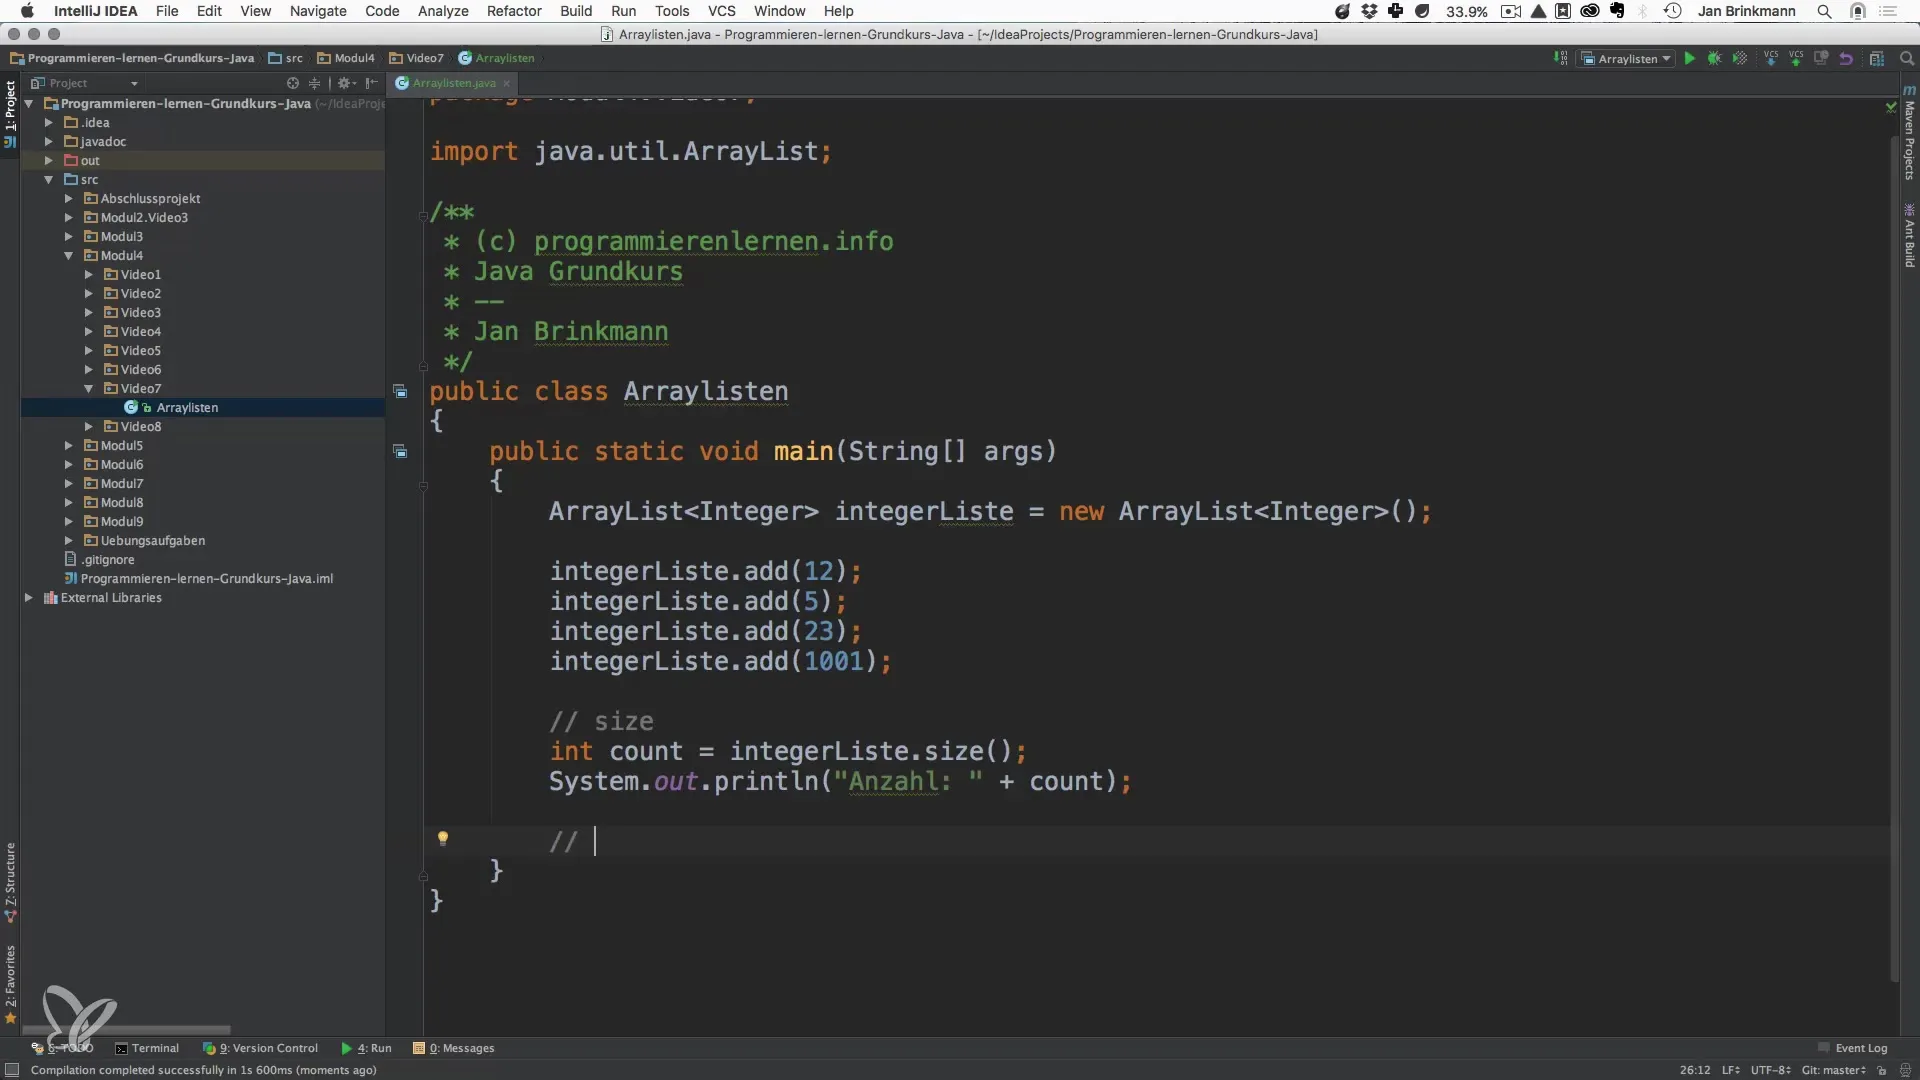Select the Arraylisten.java editor tab

pyautogui.click(x=453, y=83)
